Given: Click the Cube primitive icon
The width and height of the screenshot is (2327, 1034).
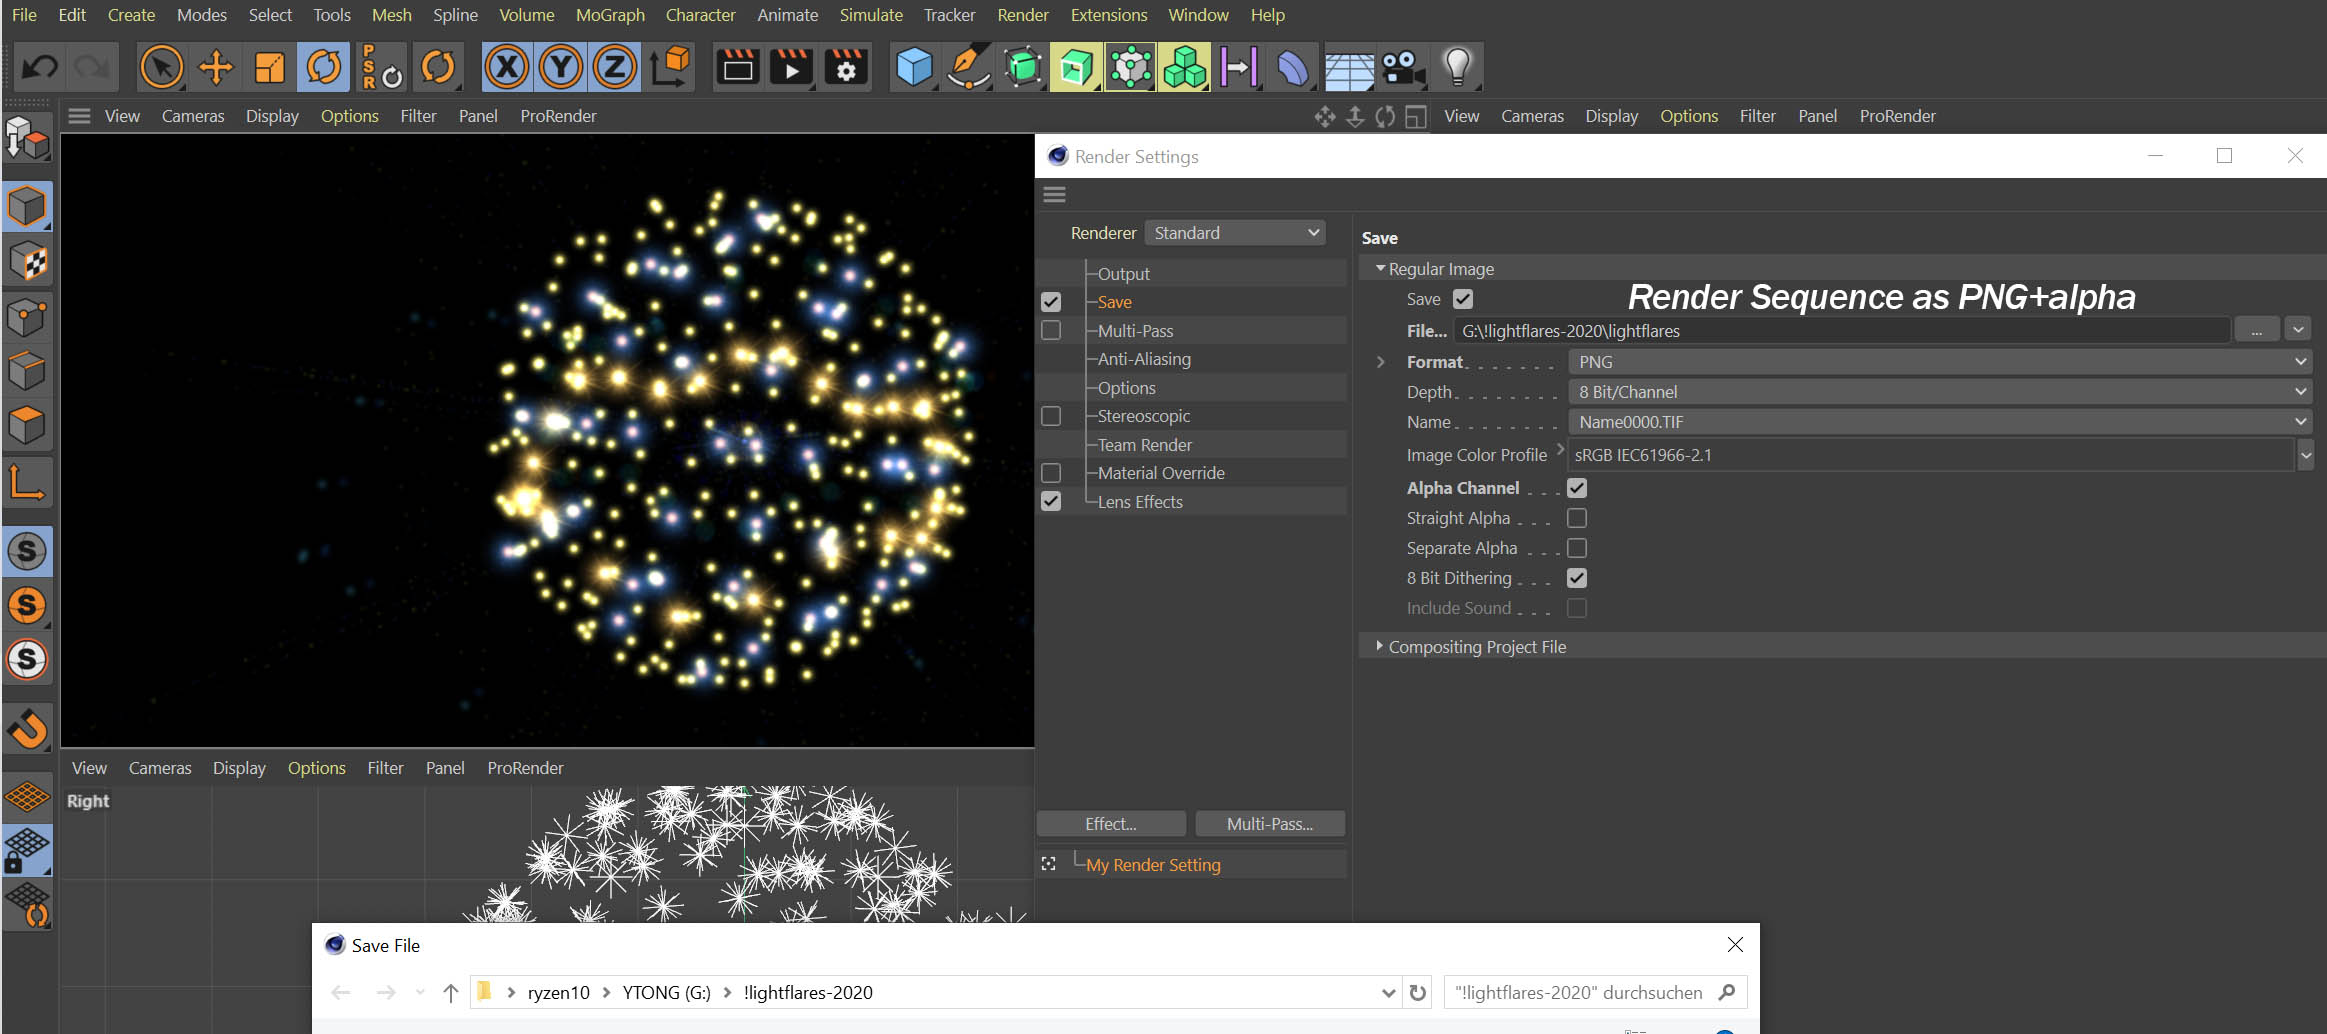Looking at the screenshot, I should pyautogui.click(x=914, y=68).
